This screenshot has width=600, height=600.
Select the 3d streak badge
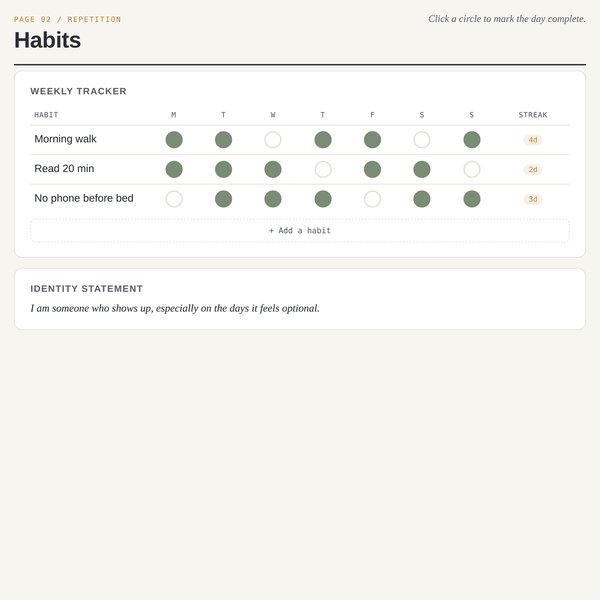coord(533,199)
